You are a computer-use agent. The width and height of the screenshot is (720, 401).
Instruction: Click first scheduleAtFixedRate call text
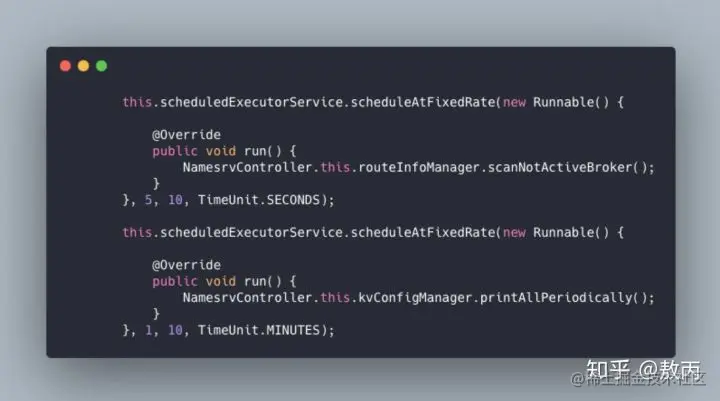tap(422, 102)
